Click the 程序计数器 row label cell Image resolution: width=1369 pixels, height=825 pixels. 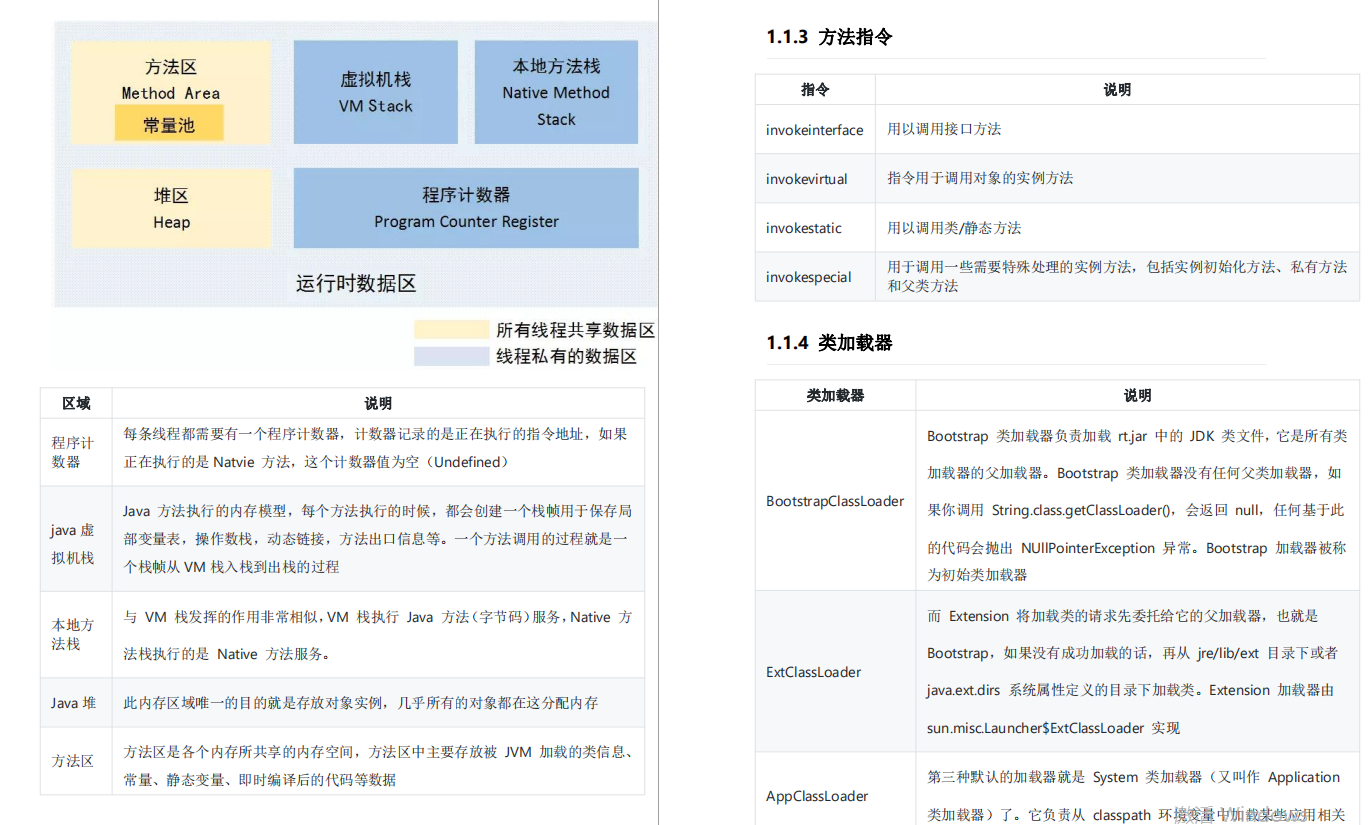point(76,452)
